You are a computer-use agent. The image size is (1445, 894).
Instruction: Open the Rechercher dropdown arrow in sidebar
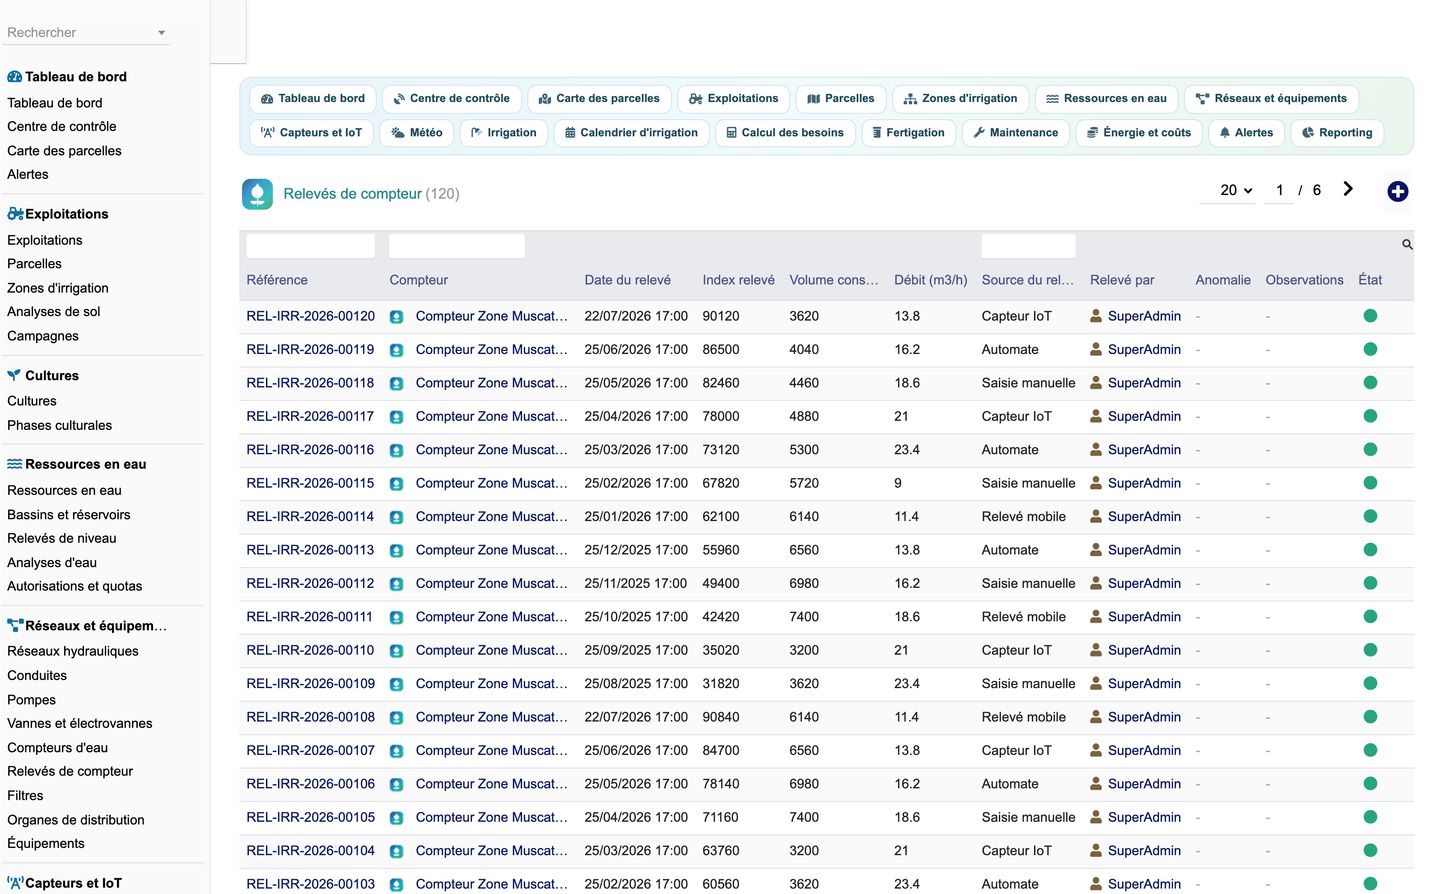[161, 33]
